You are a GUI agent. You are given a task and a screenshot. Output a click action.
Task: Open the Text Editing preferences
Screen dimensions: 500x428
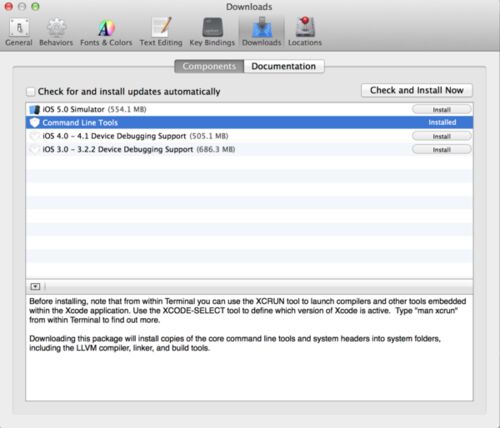pos(161,32)
